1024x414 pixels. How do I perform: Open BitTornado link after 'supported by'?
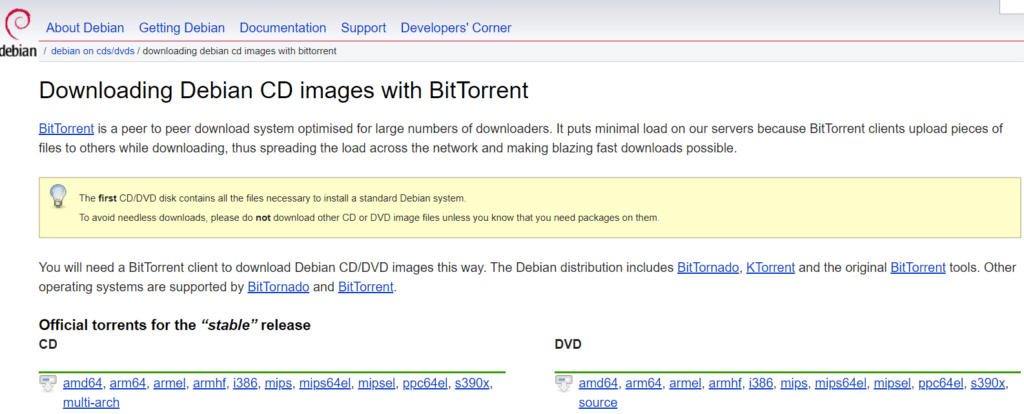click(278, 287)
